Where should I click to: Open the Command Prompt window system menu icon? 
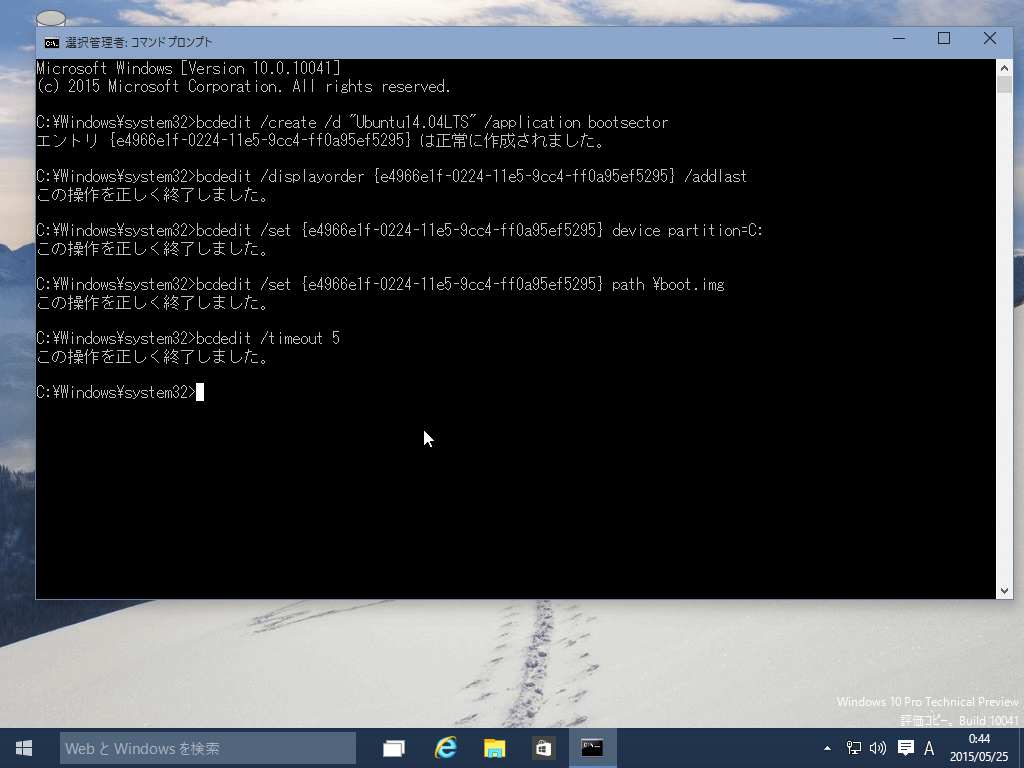pyautogui.click(x=51, y=42)
